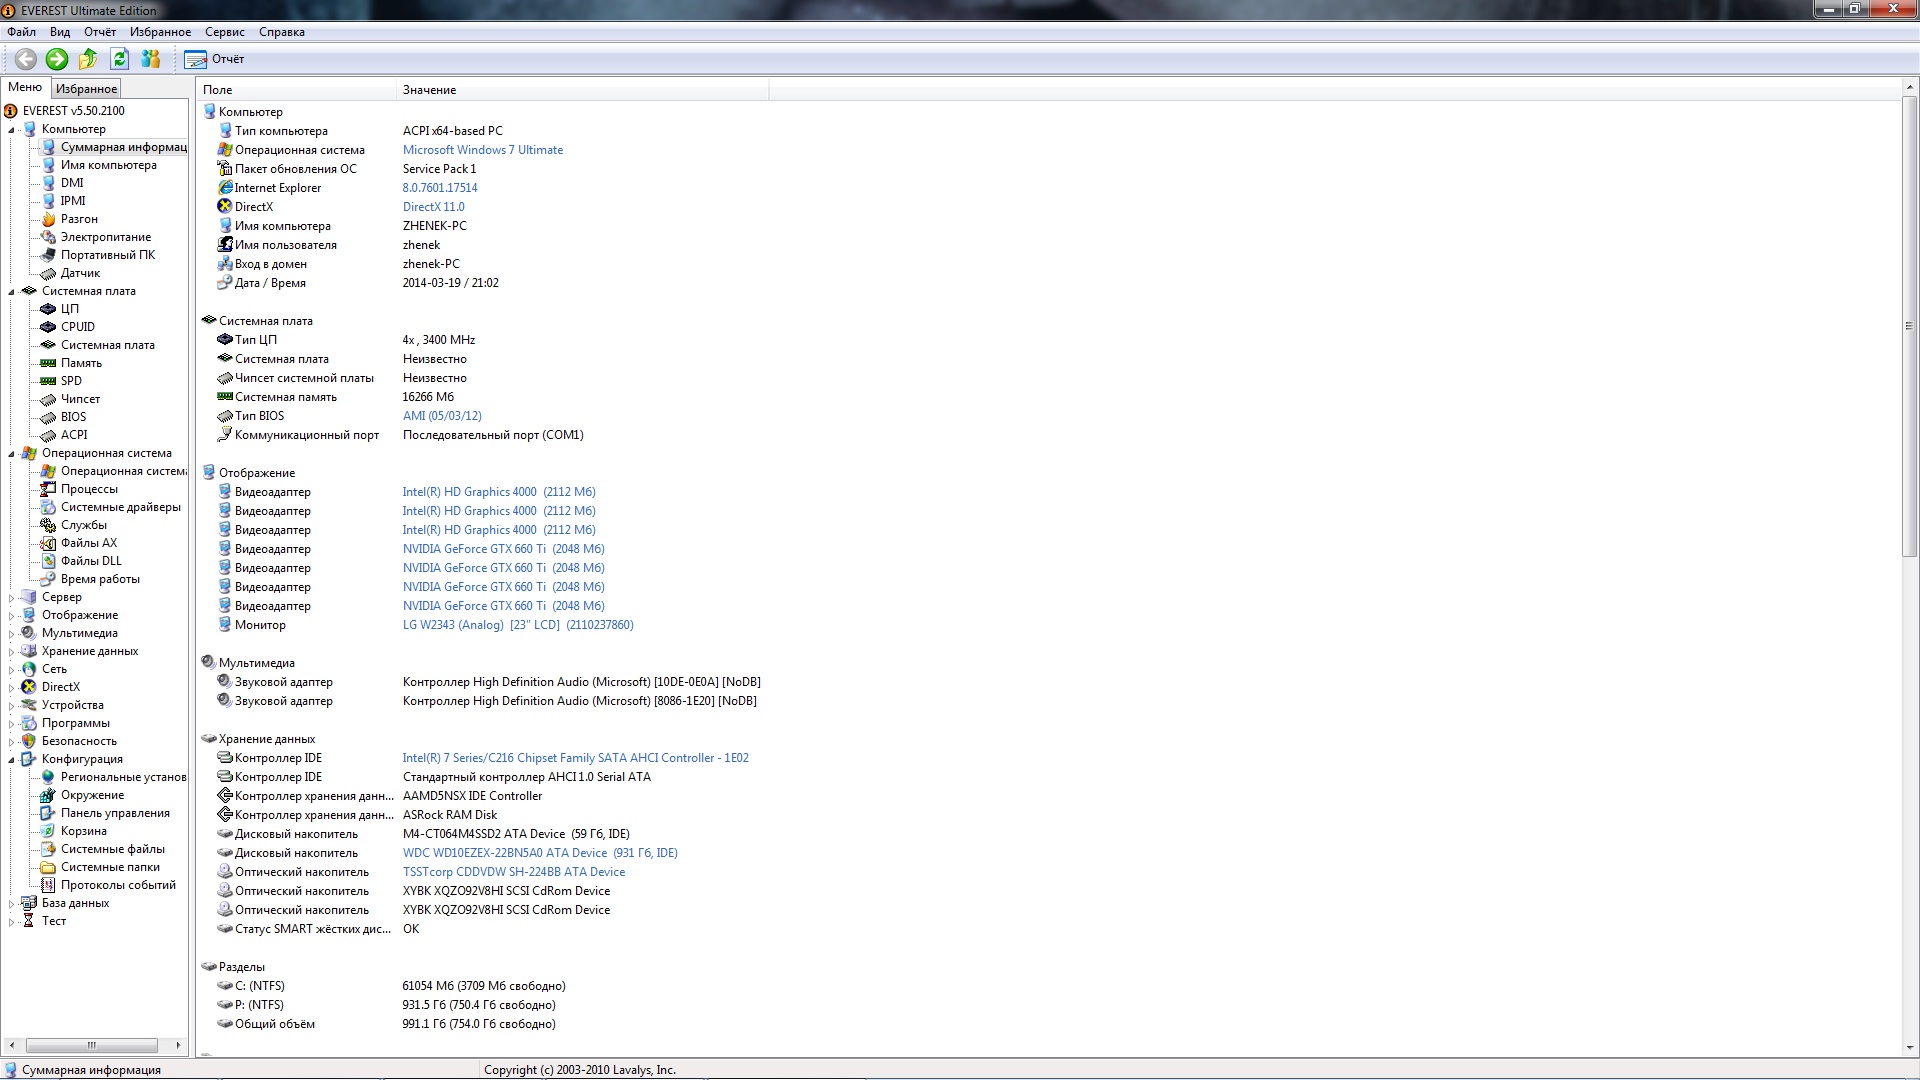
Task: Click the users toolbar icon
Action: click(151, 59)
